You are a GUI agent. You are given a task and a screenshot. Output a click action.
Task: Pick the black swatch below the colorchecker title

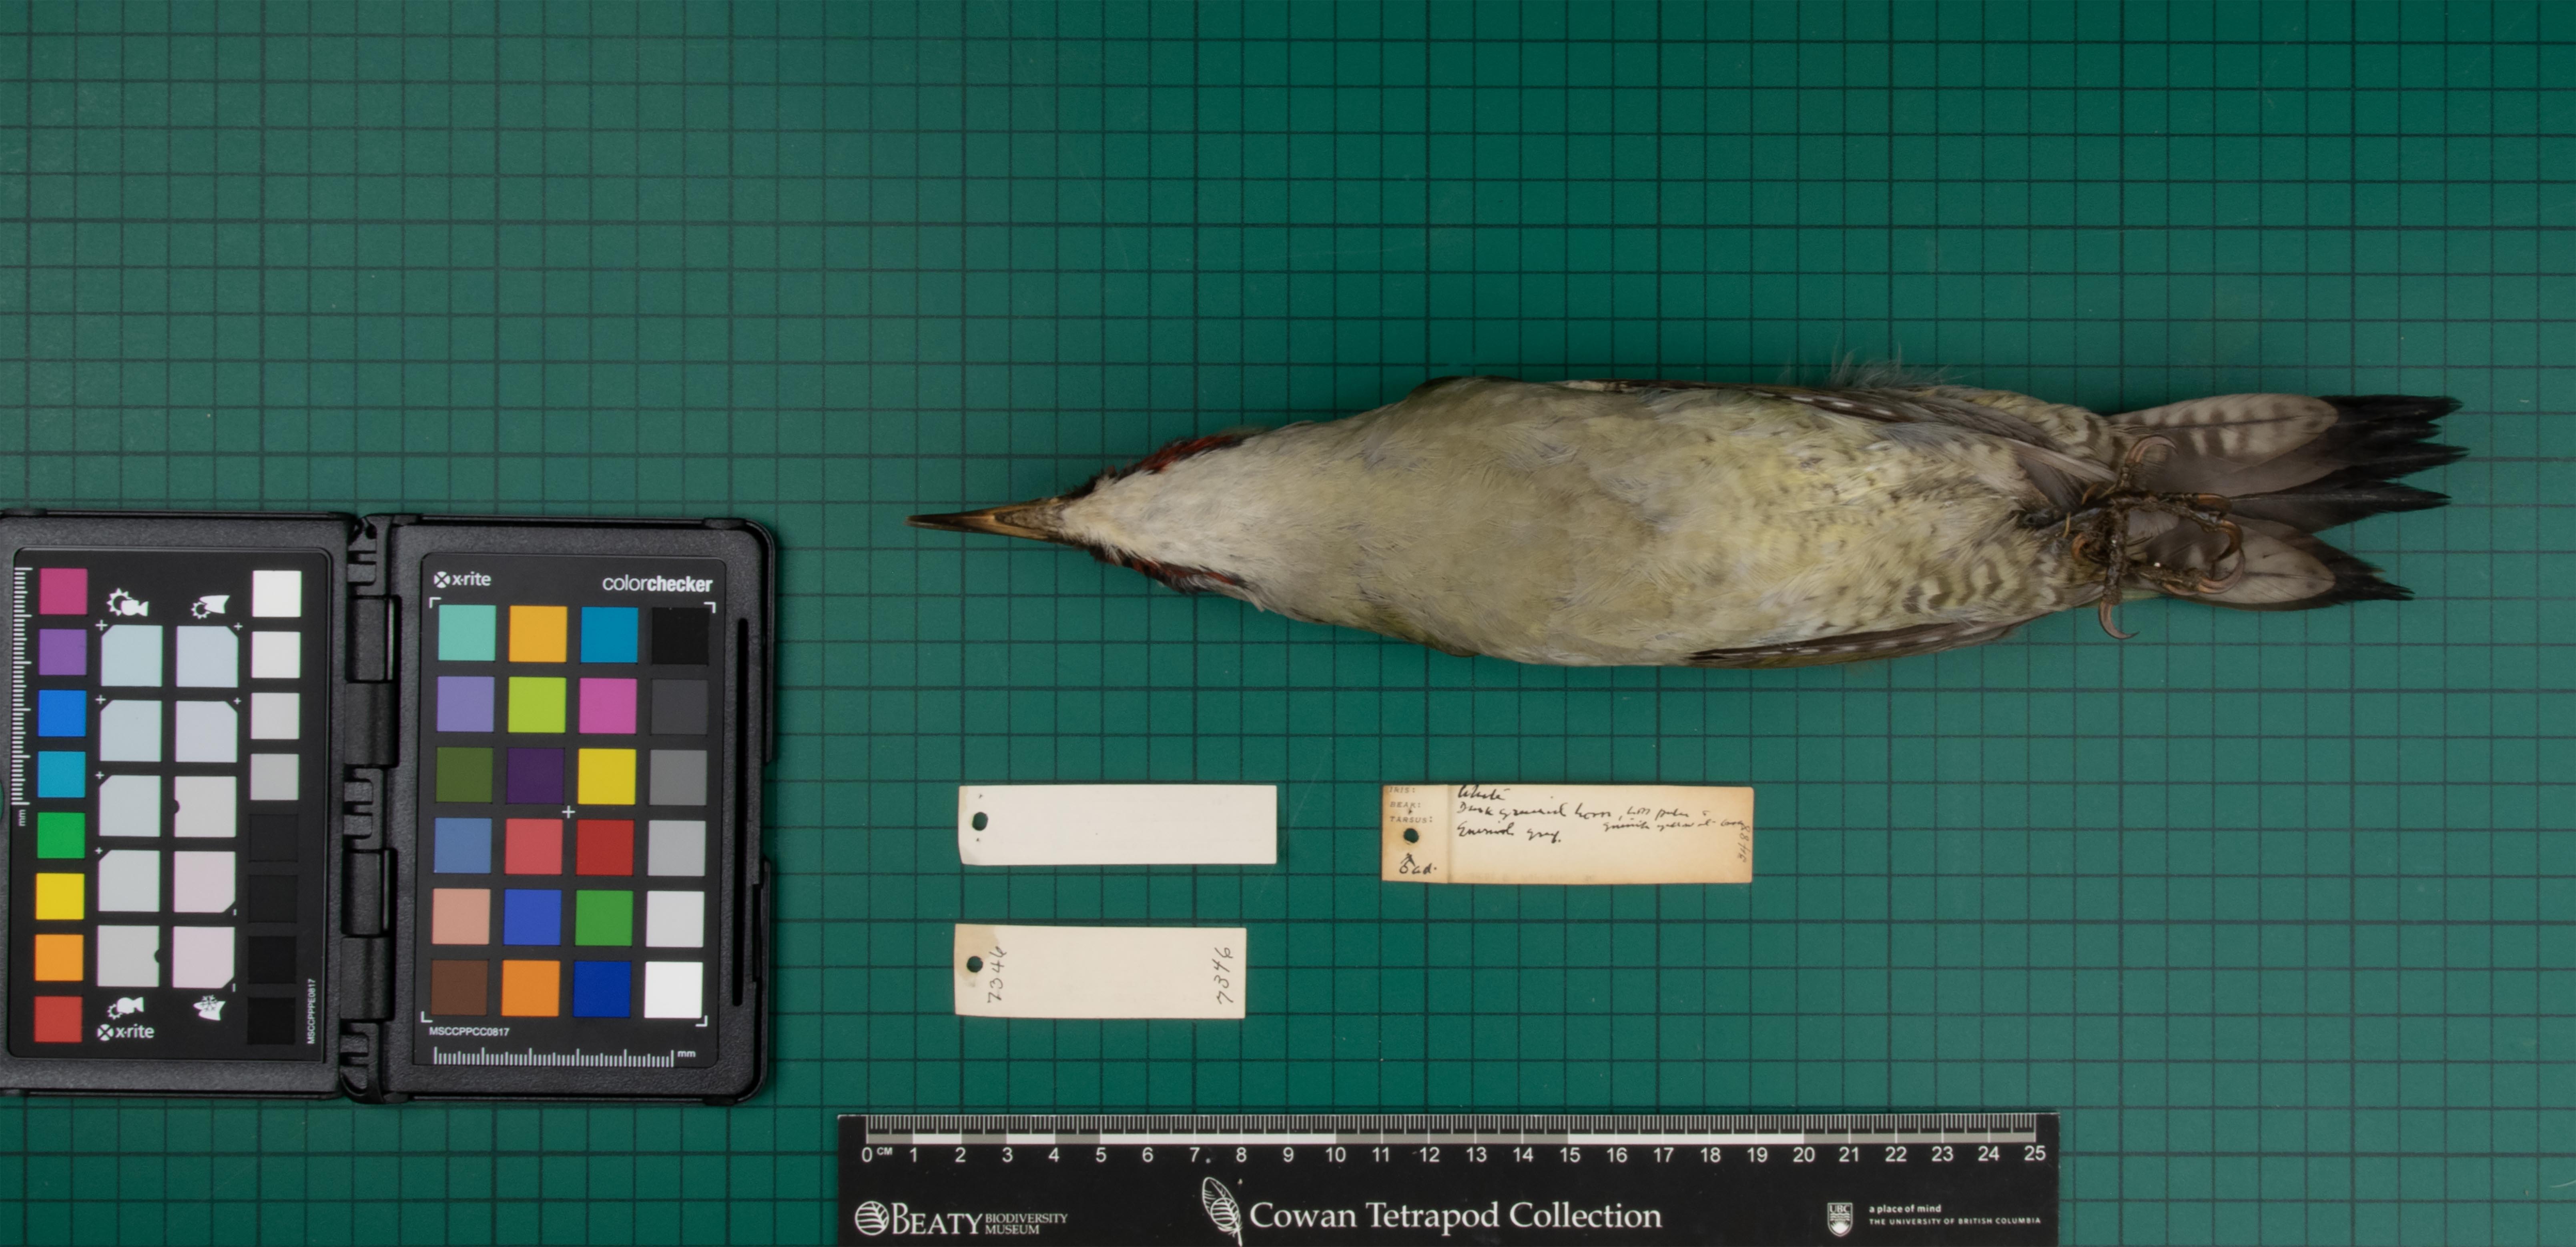coord(681,636)
